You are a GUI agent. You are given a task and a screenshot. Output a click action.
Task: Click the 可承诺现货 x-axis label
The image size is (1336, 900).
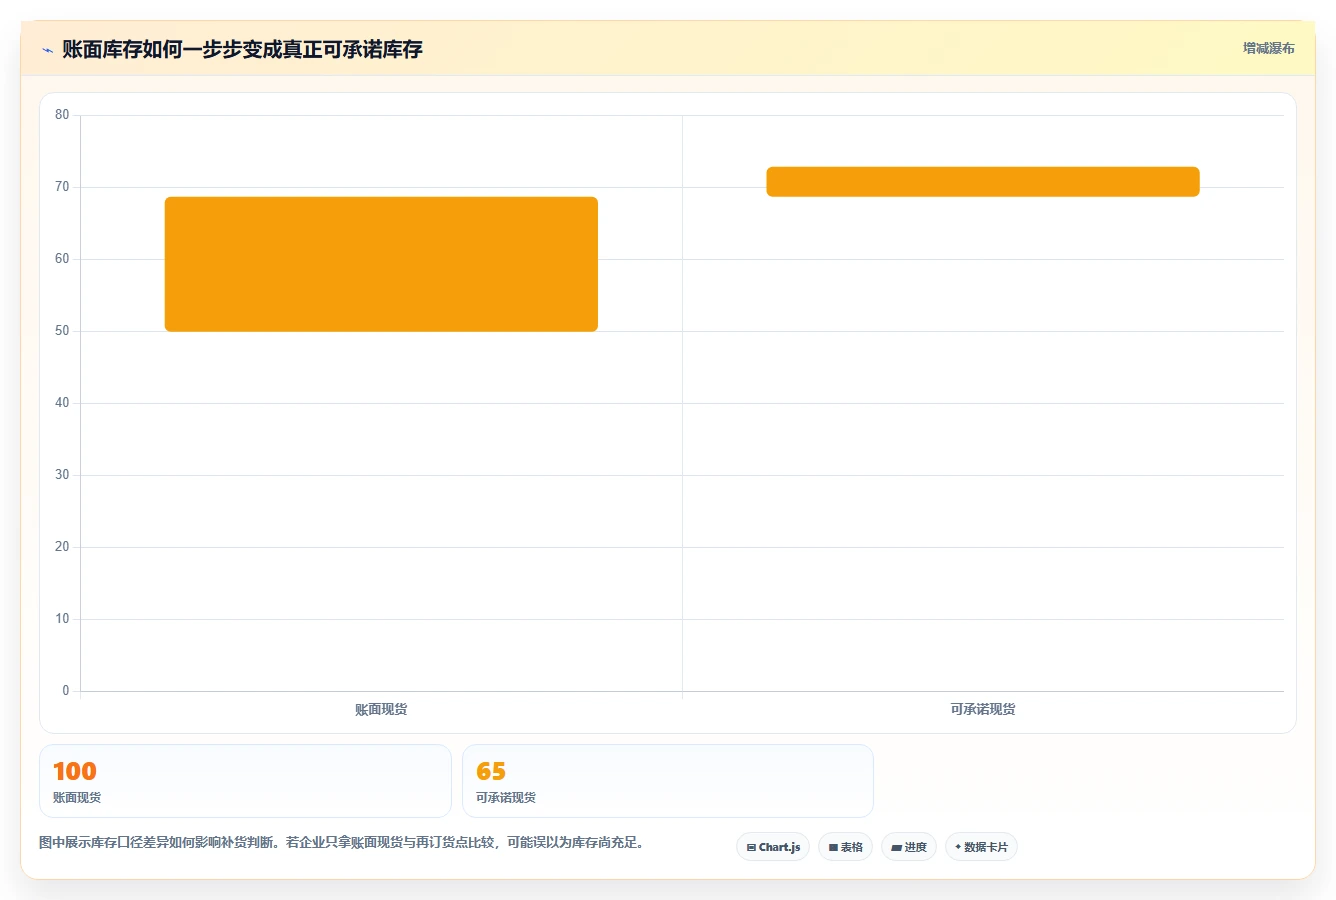click(983, 709)
